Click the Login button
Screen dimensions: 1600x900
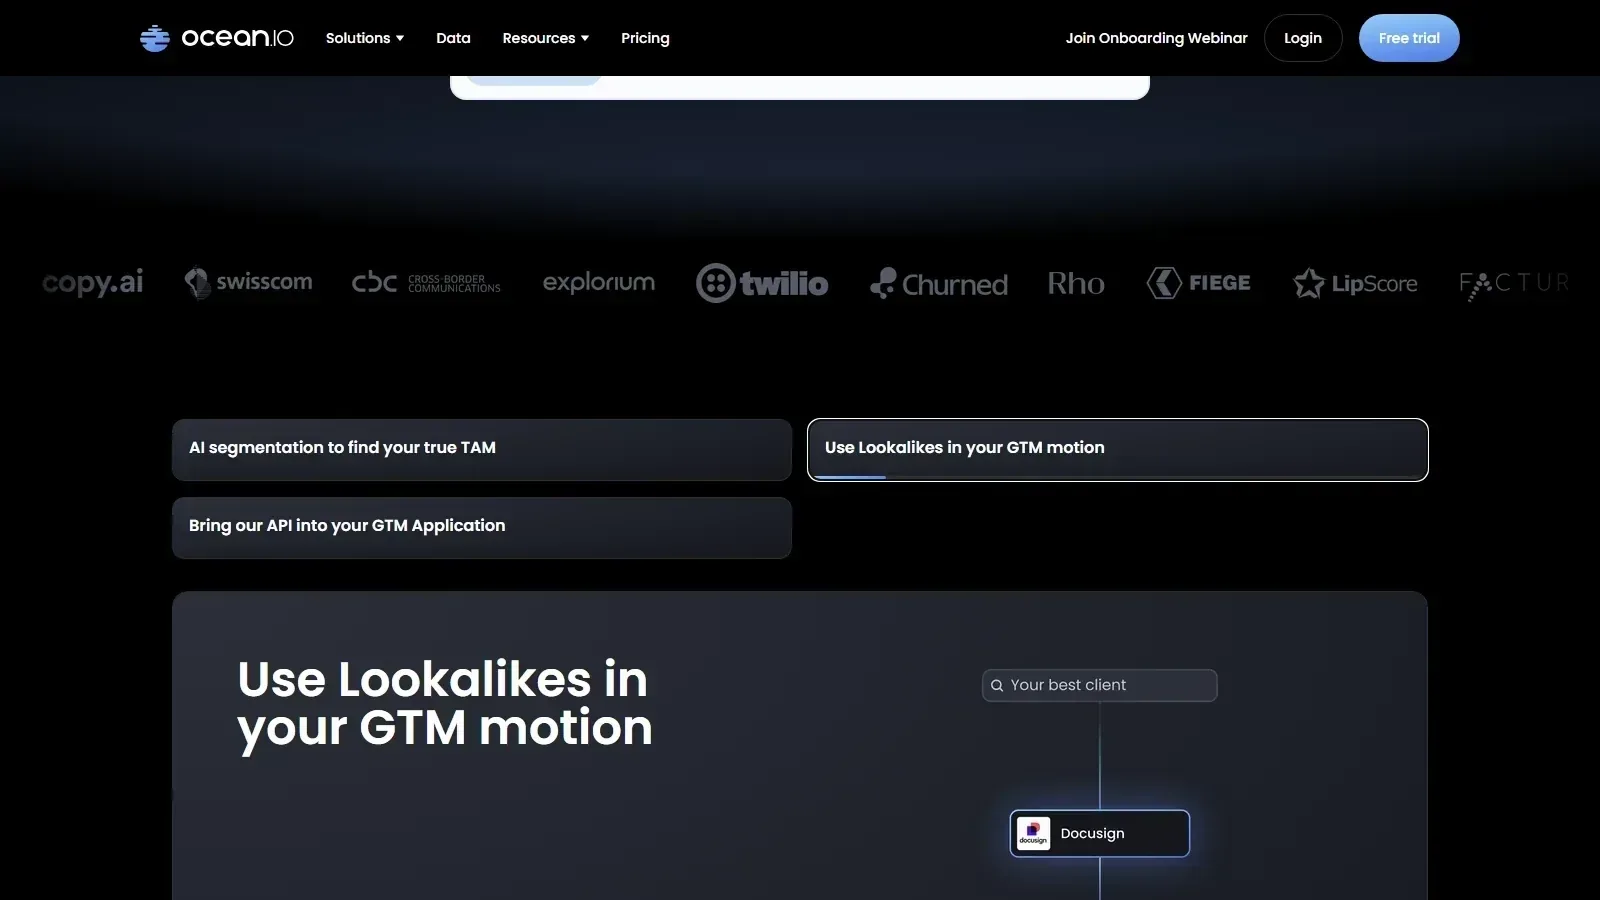[1303, 38]
